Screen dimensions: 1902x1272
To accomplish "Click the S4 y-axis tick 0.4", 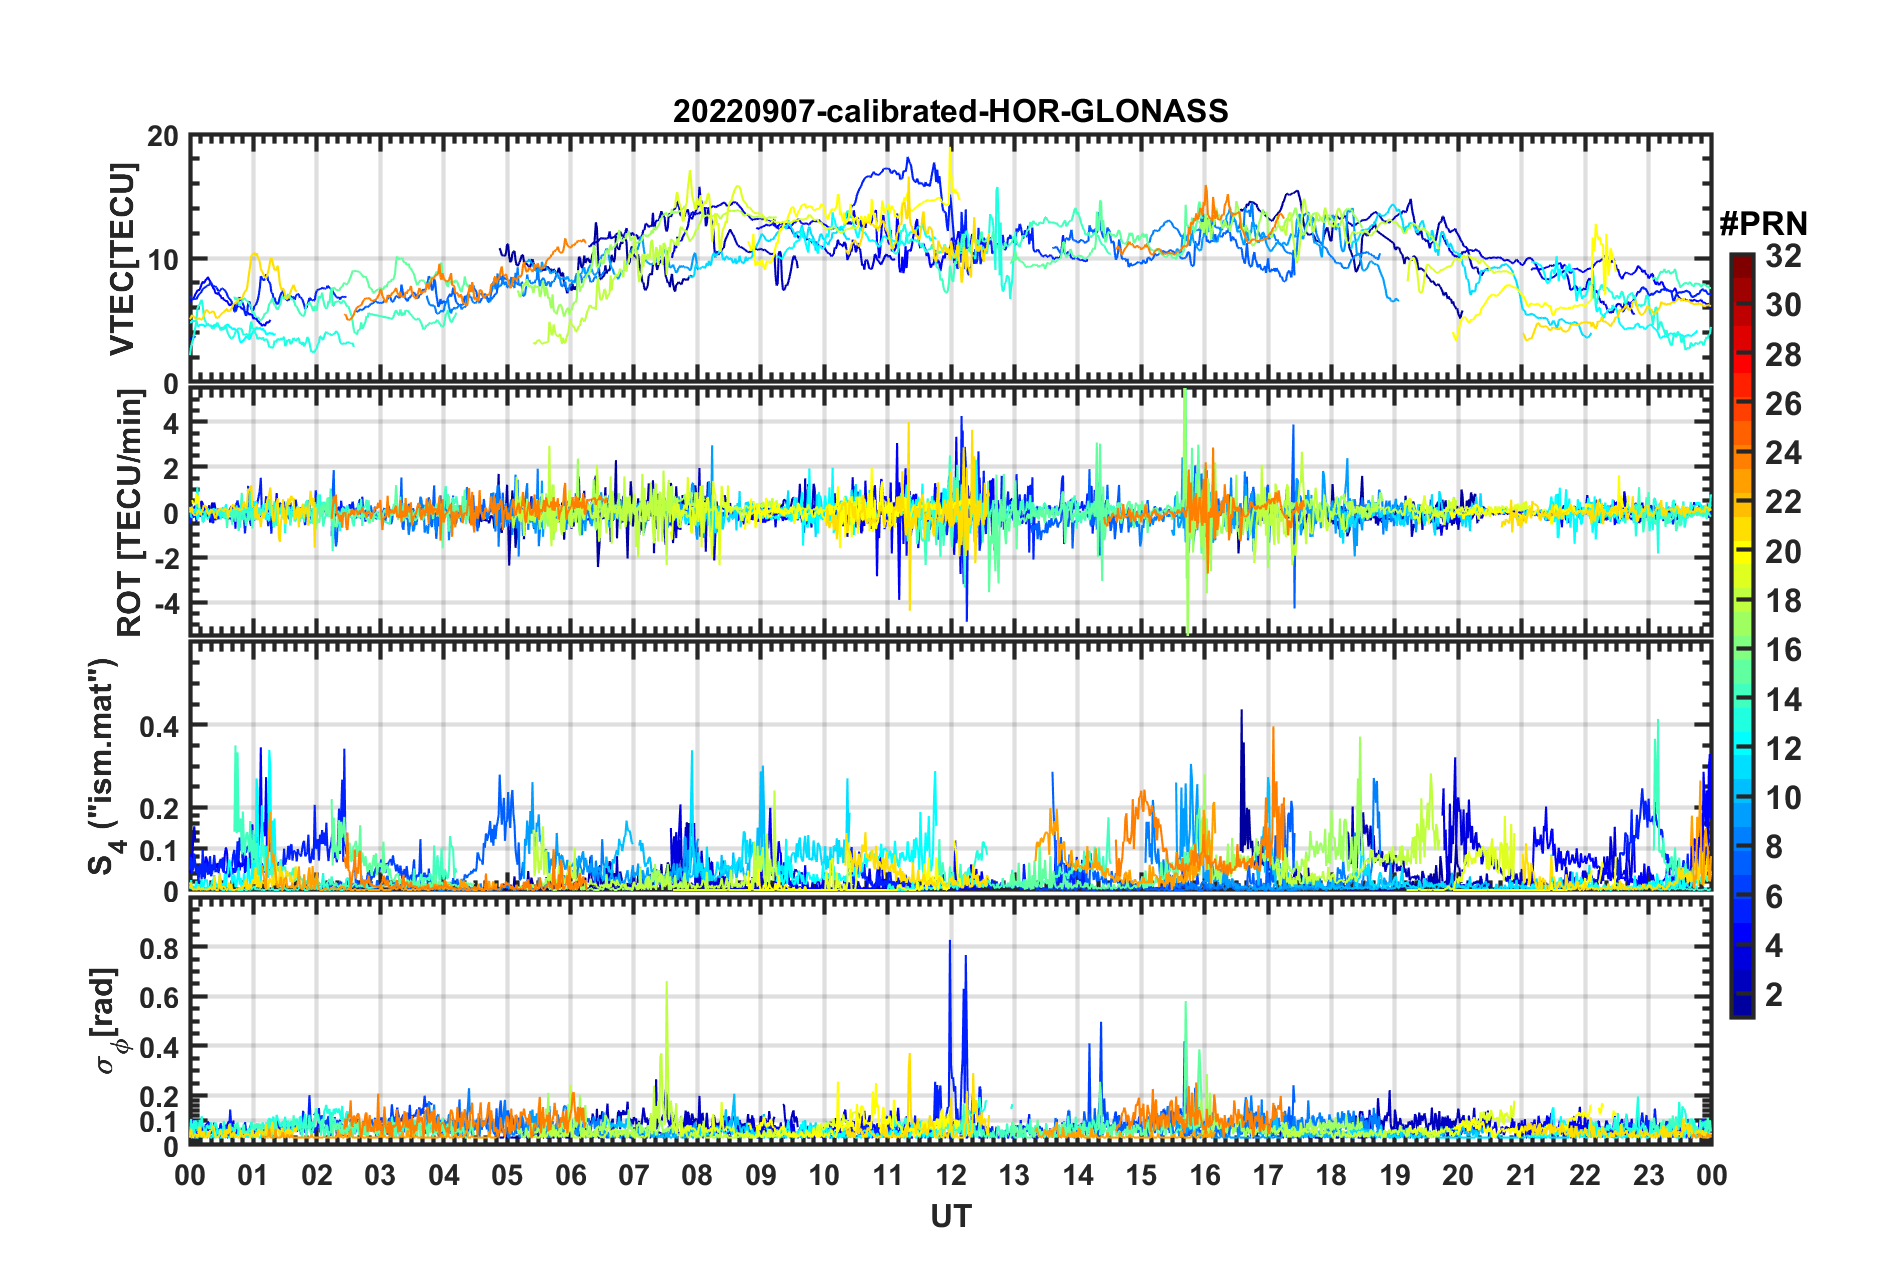I will [x=159, y=726].
